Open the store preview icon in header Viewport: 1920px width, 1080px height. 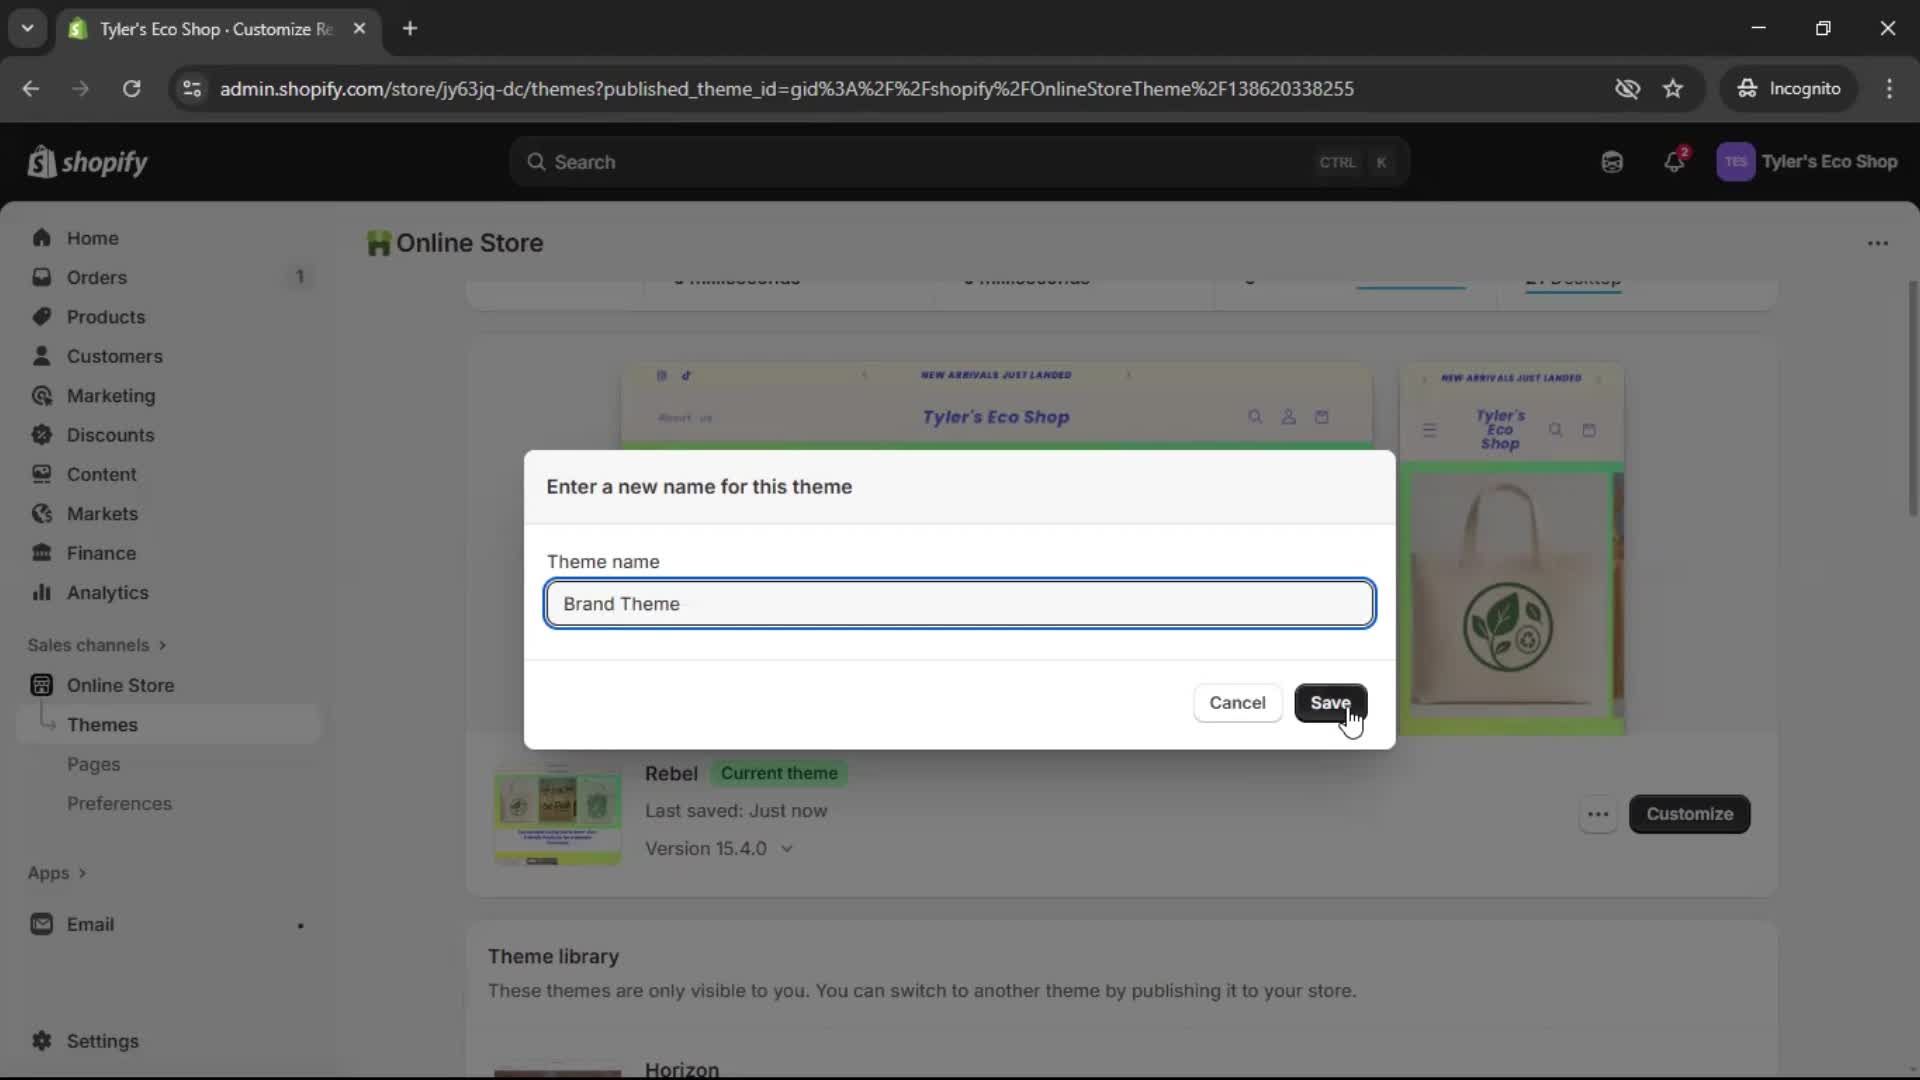(x=1612, y=161)
